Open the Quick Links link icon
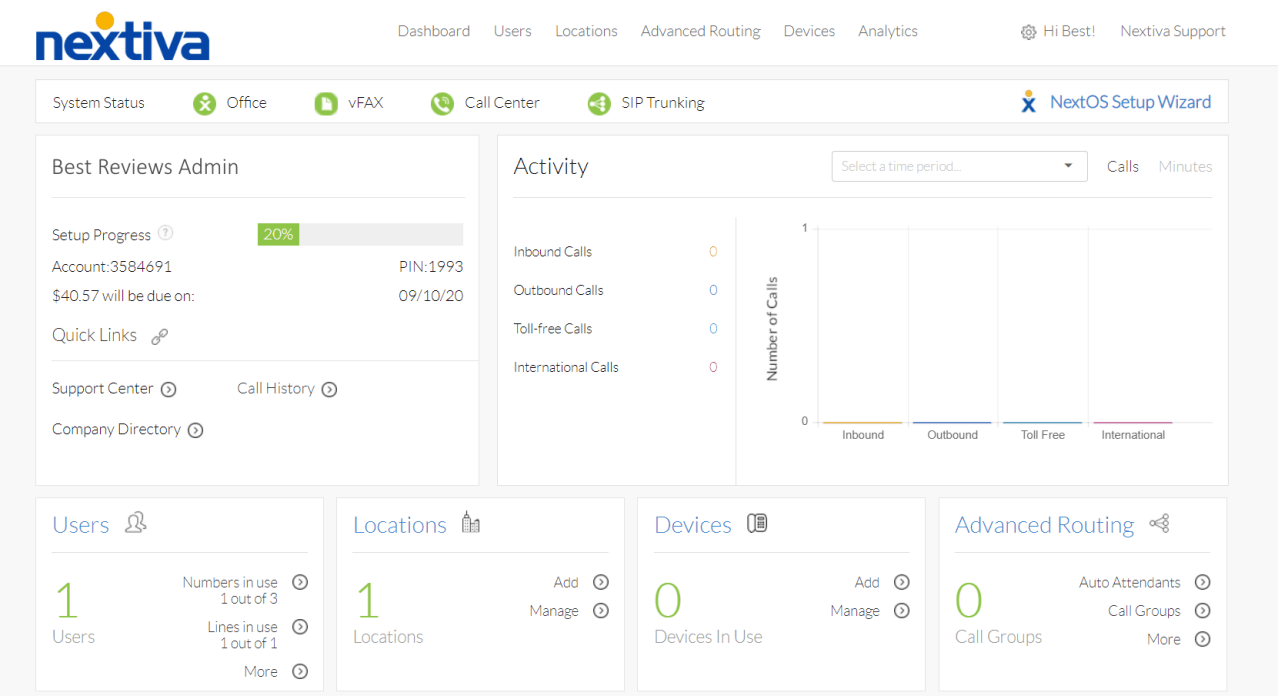Image resolution: width=1278 pixels, height=696 pixels. click(159, 336)
